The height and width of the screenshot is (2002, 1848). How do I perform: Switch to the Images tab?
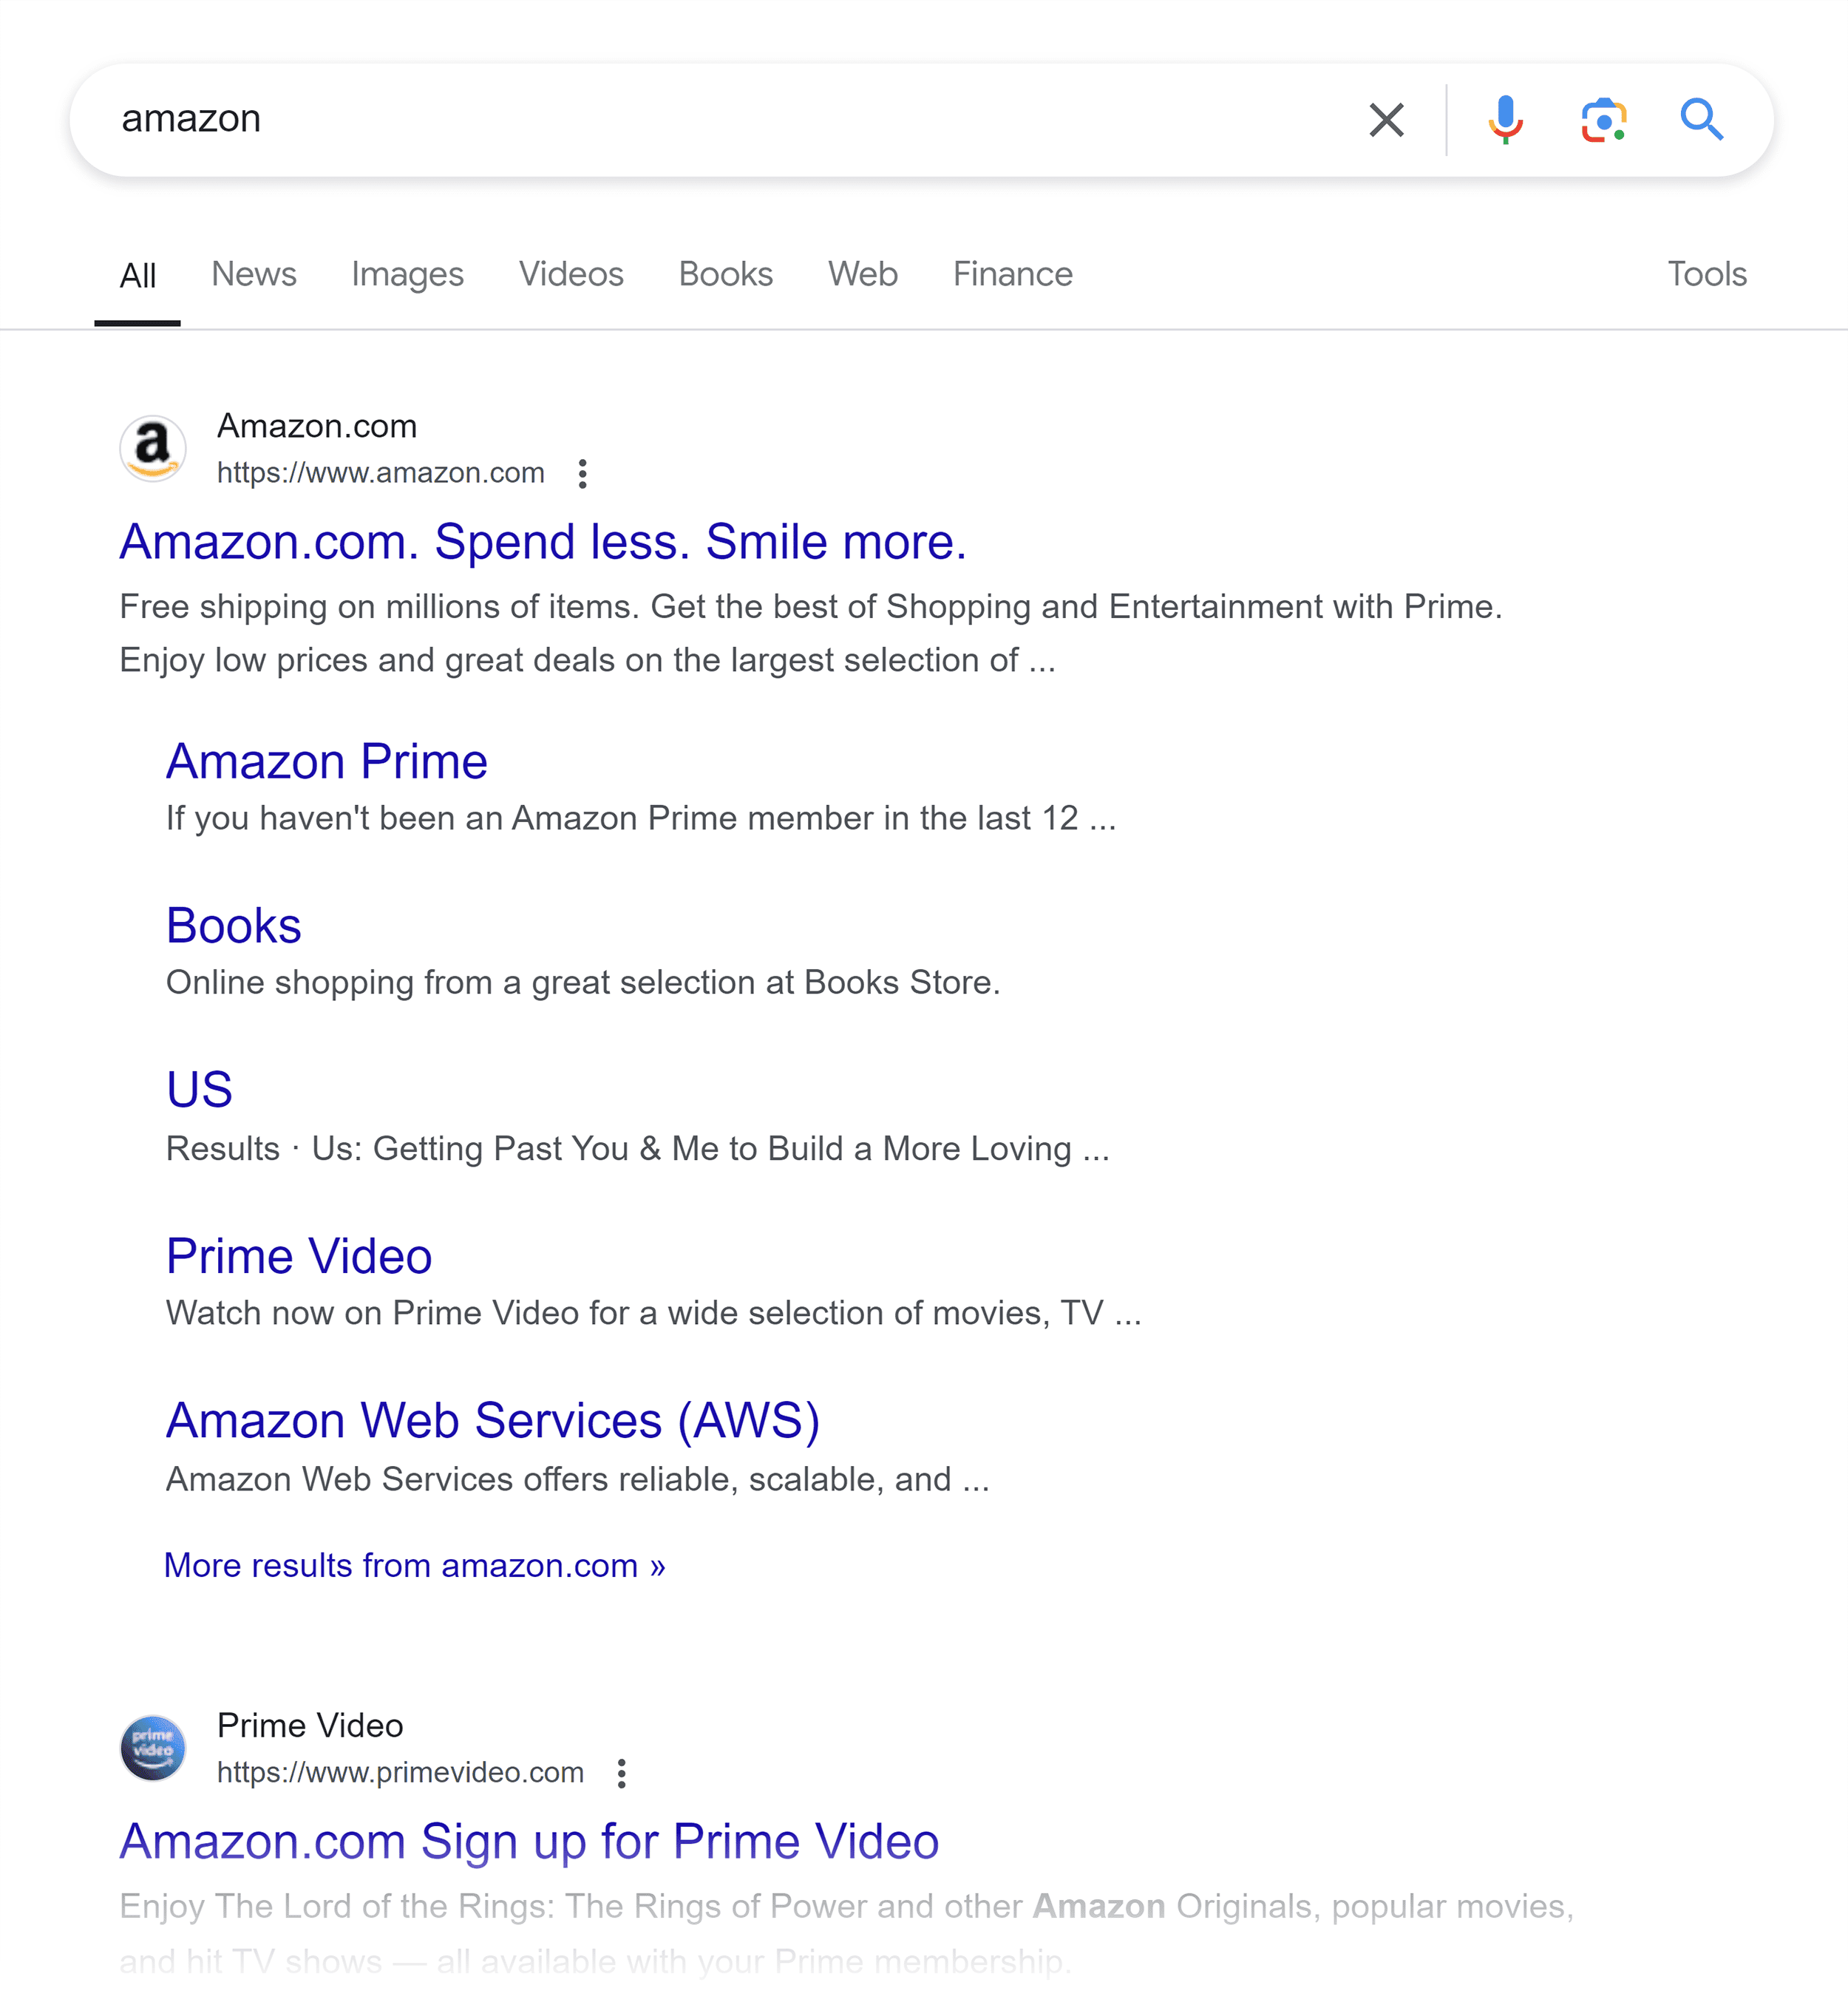(407, 274)
